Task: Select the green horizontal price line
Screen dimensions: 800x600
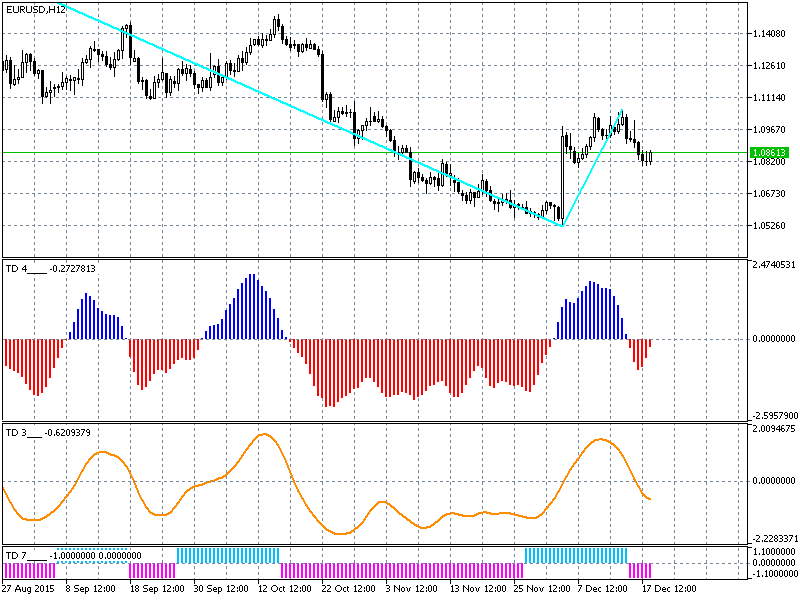Action: click(x=300, y=152)
